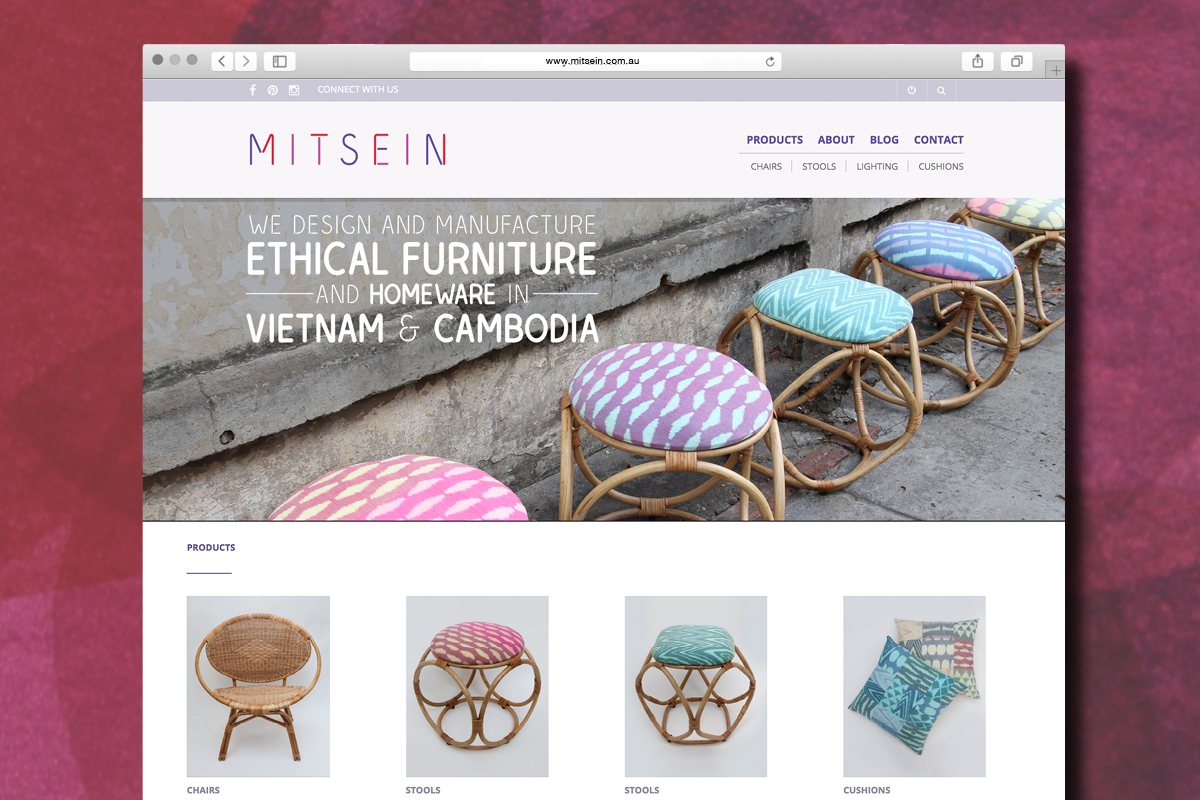Click the rattan chair product thumbnail
This screenshot has width=1200, height=800.
258,686
